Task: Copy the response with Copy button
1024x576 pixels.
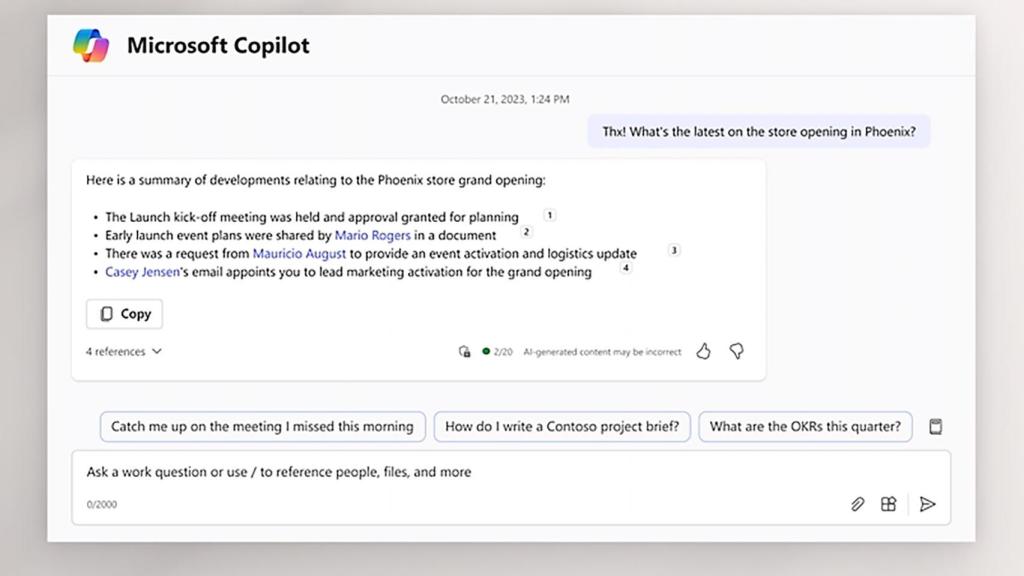Action: 125,314
